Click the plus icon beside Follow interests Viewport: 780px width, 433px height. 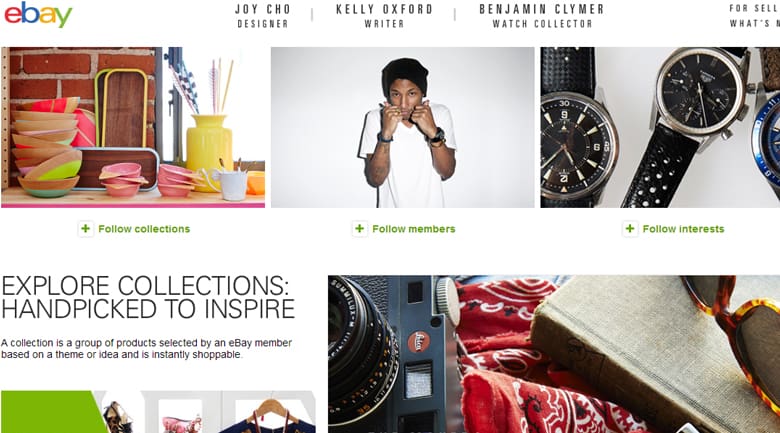tap(630, 229)
